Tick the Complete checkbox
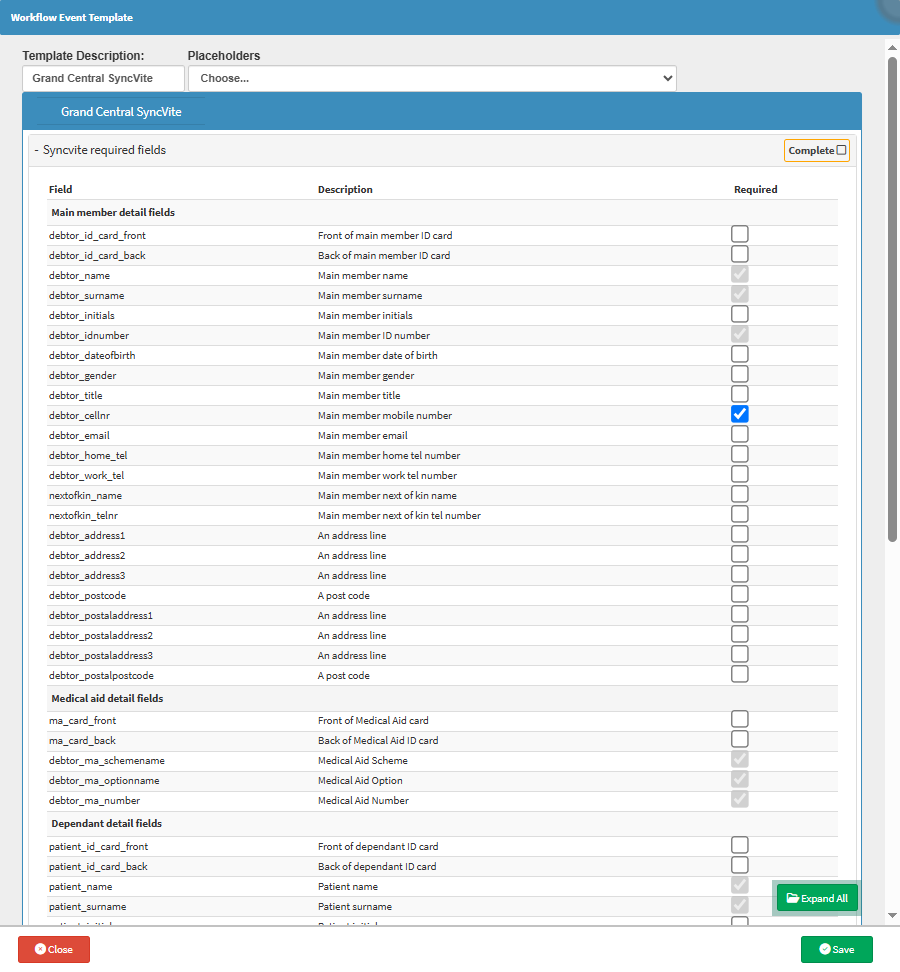 [x=841, y=151]
